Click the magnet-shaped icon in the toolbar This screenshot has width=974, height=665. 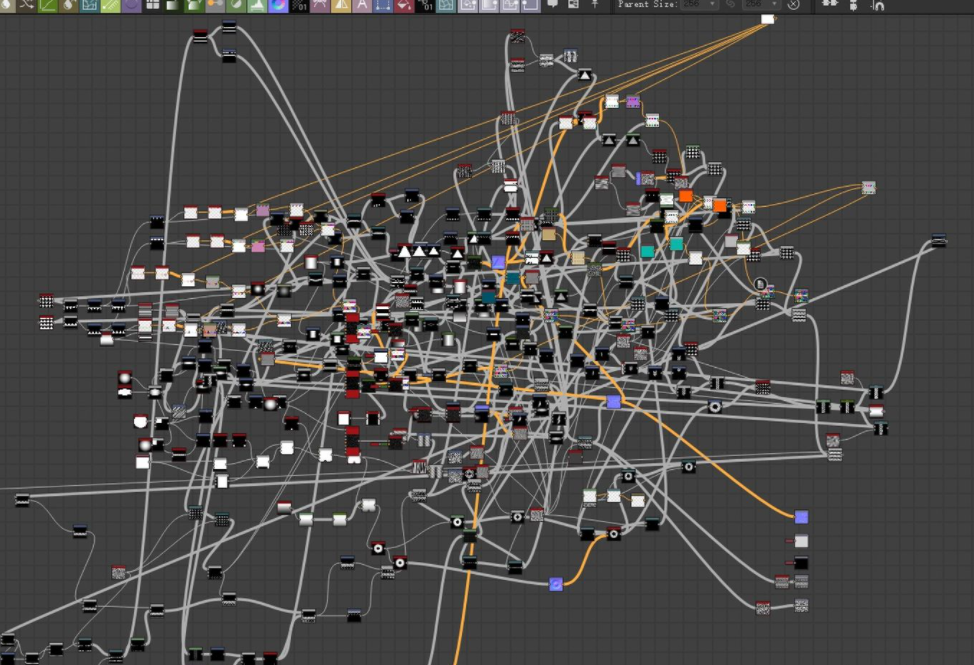[x=878, y=5]
